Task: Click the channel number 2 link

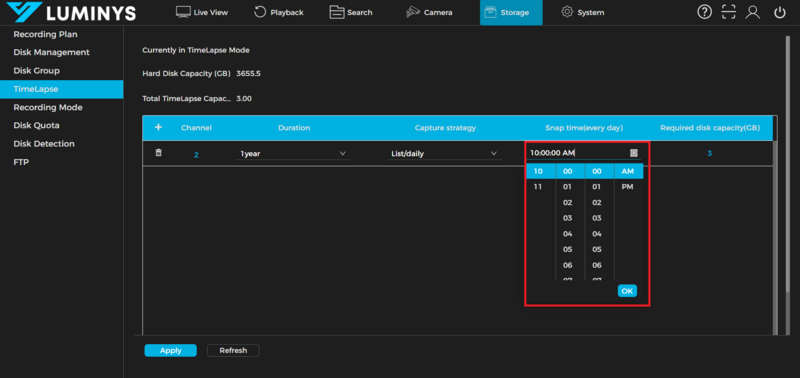Action: [196, 154]
